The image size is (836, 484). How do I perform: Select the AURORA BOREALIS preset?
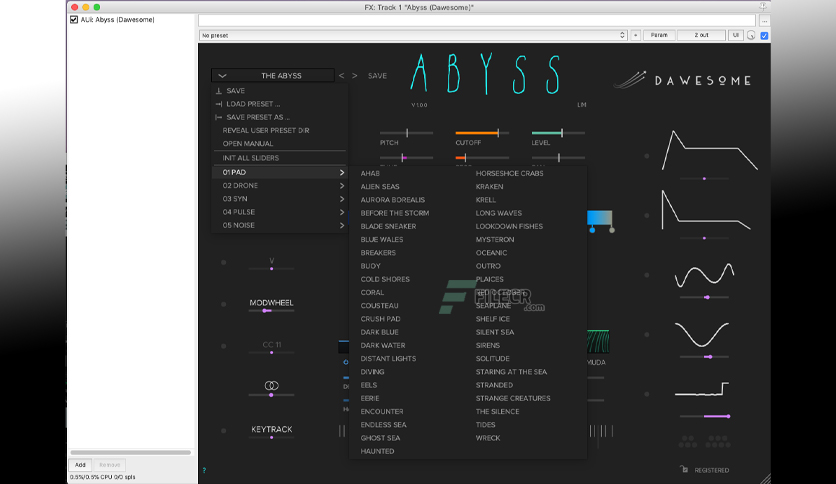[x=392, y=200]
